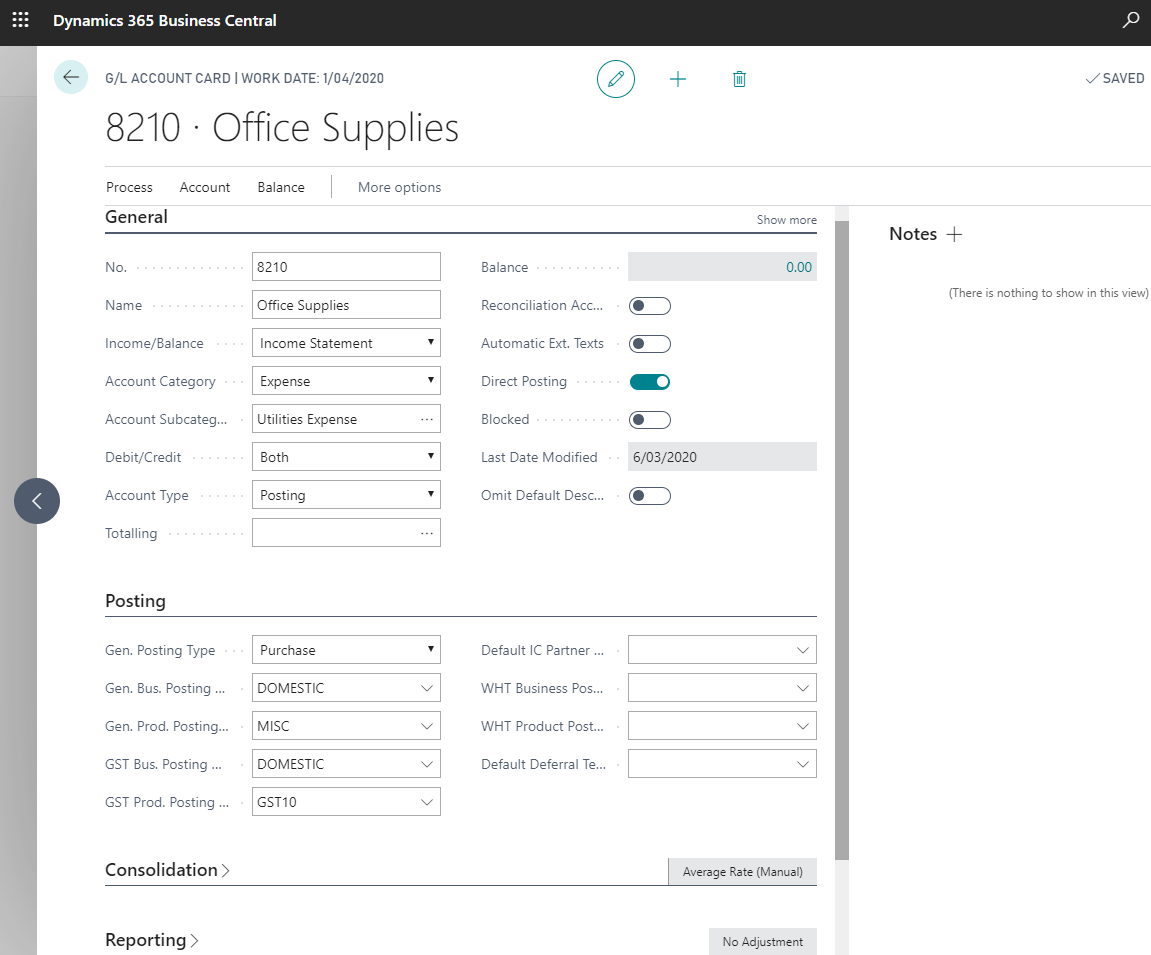
Task: Click Show more in General section
Action: click(x=786, y=220)
